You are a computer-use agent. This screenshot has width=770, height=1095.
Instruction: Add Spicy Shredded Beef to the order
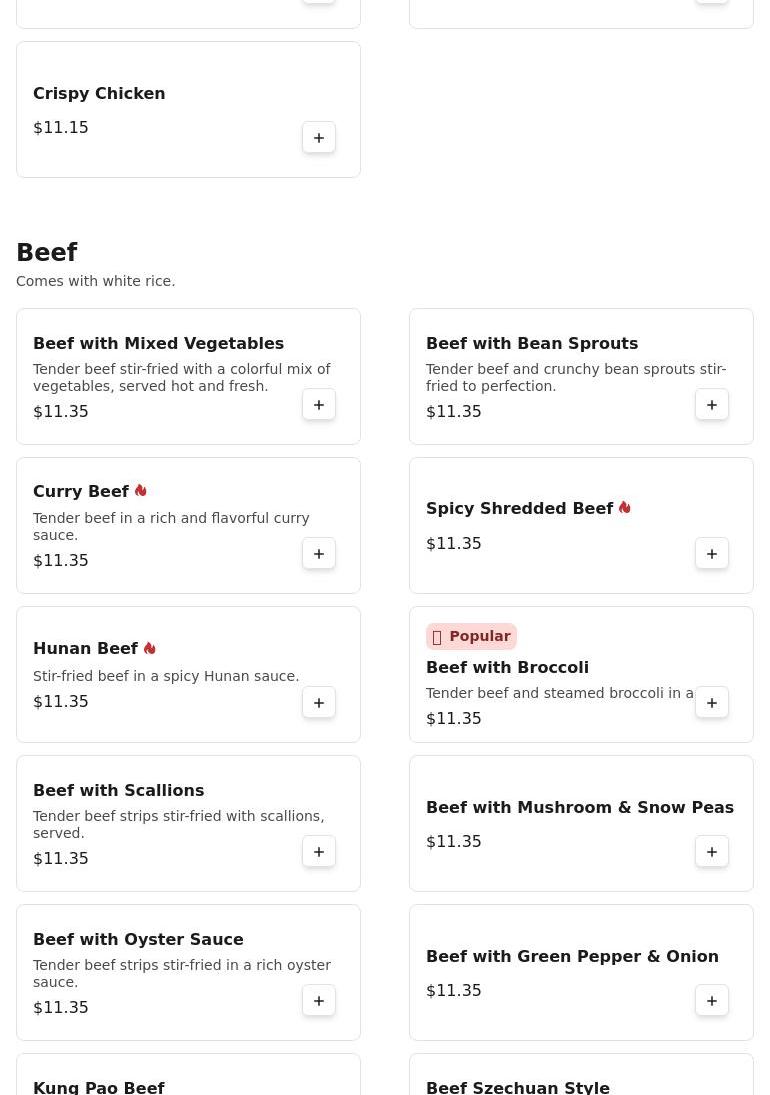[x=712, y=554]
